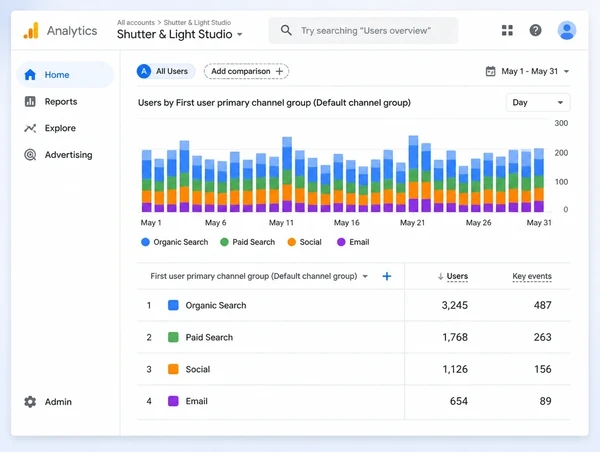Click the green Paid Search row swatch
Screen dimensions: 600x452
(x=173, y=337)
